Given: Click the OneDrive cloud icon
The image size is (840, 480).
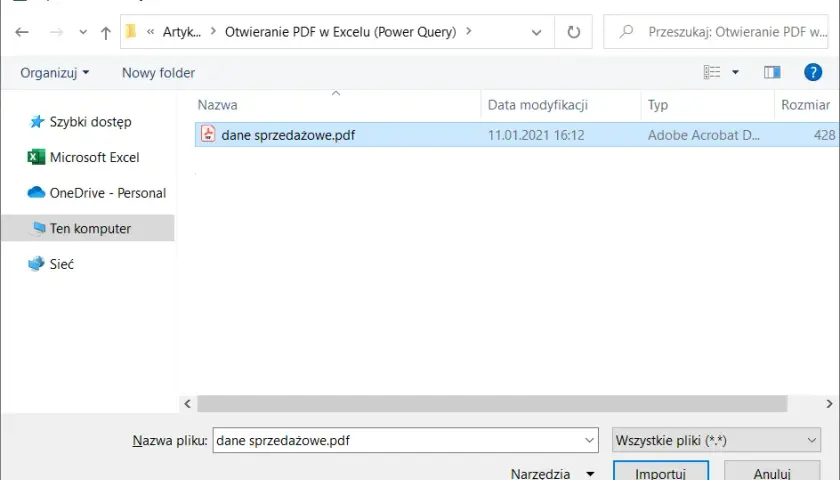Looking at the screenshot, I should point(36,192).
